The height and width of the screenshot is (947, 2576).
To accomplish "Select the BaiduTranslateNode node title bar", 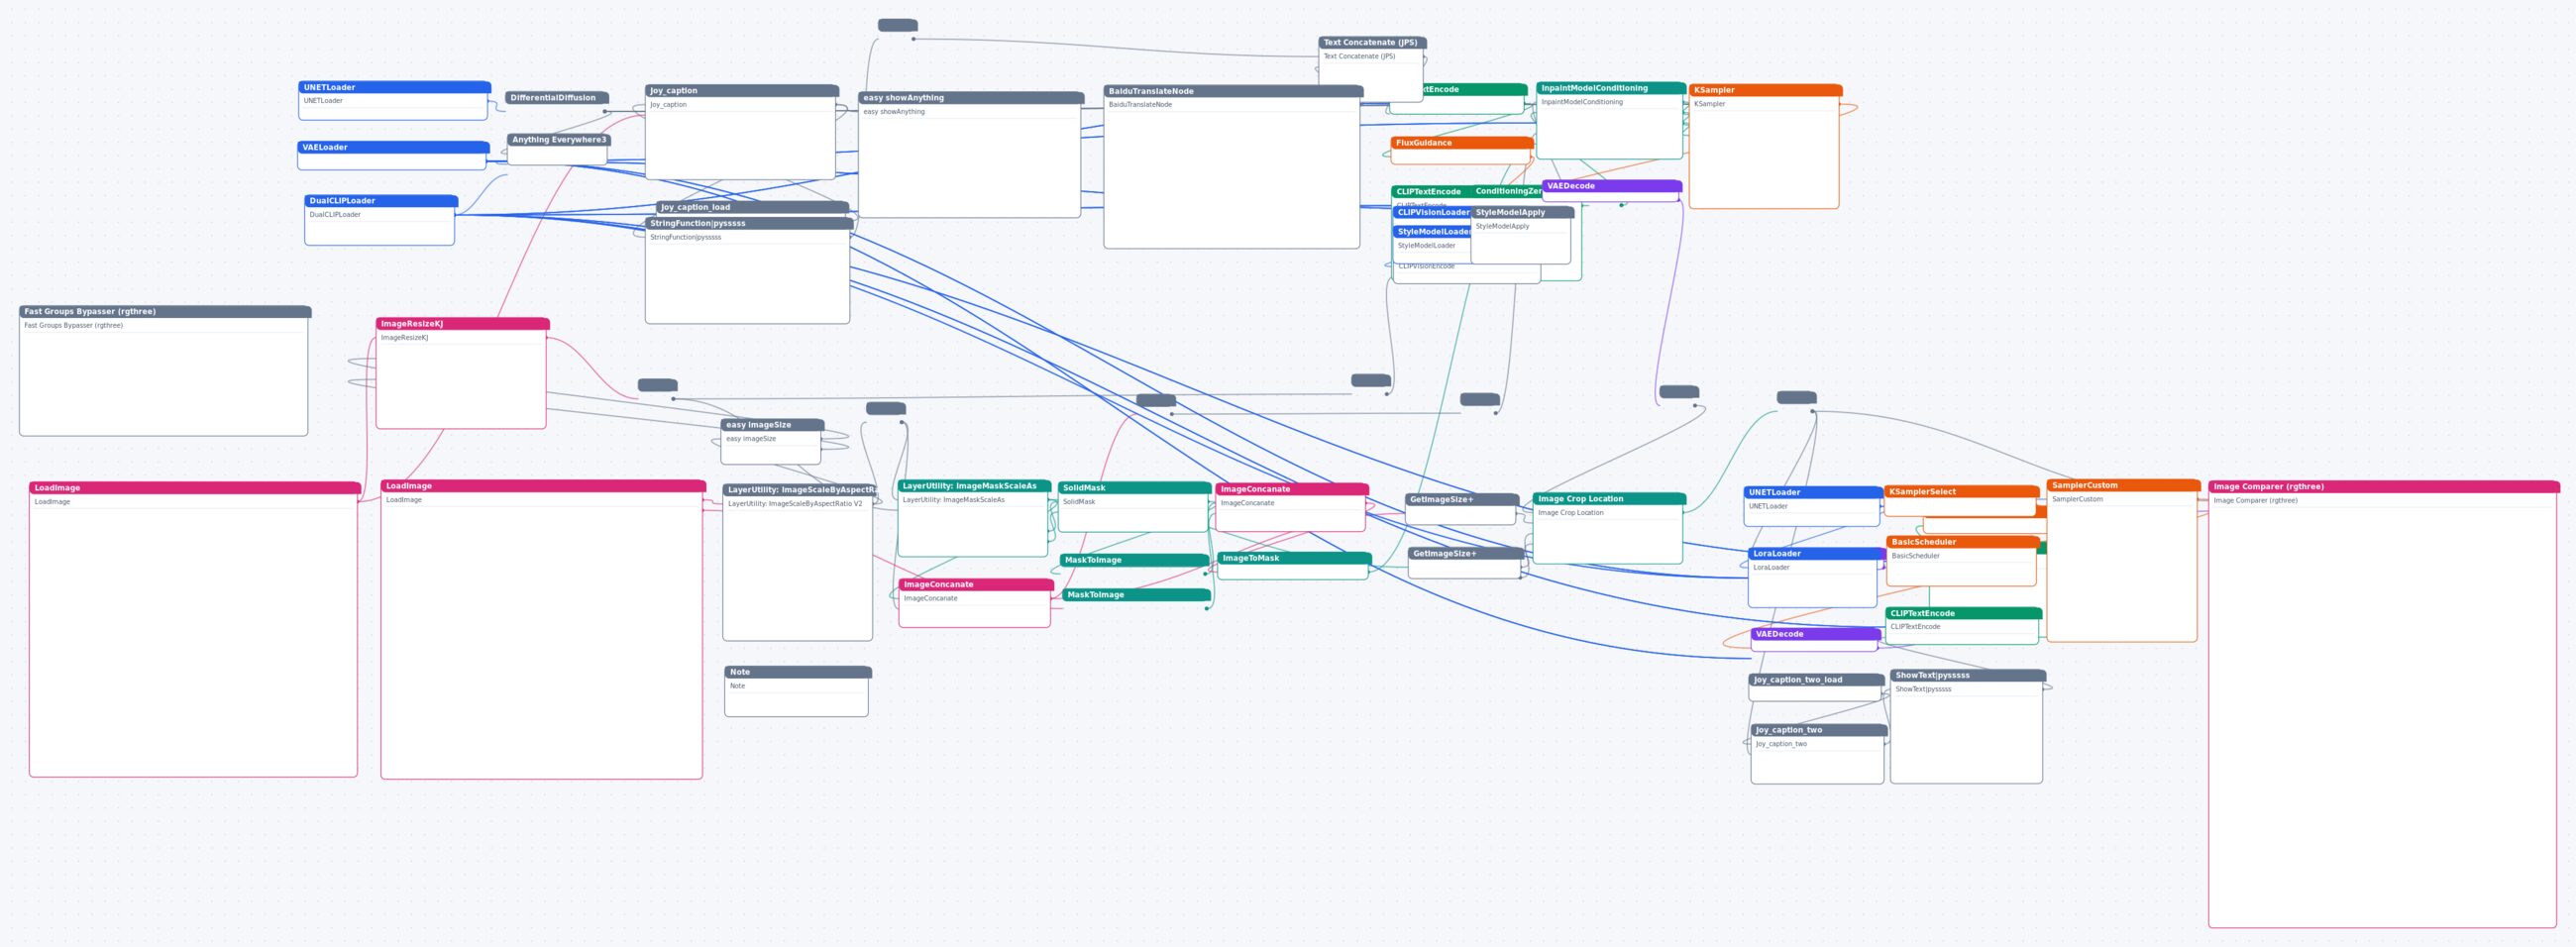I will click(1233, 91).
